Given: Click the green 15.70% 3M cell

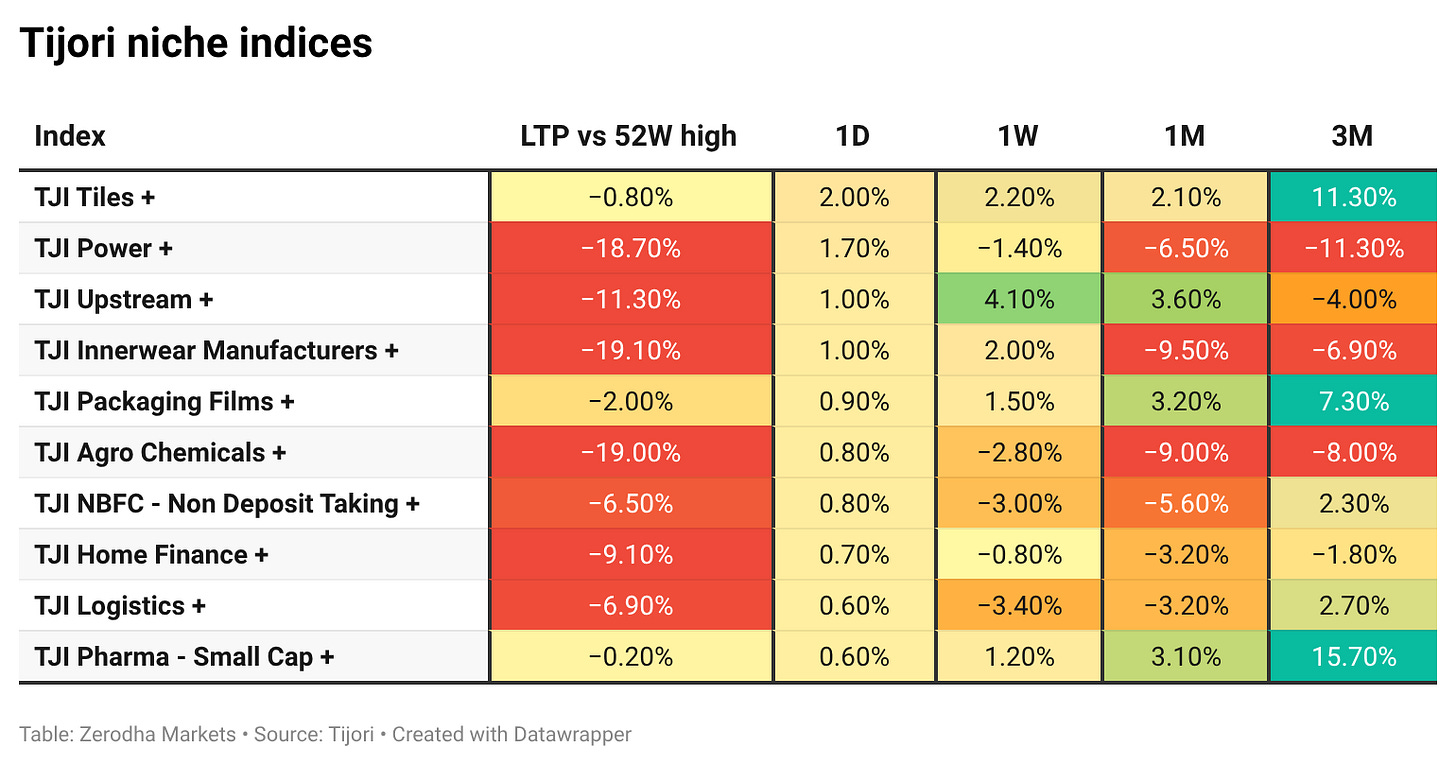Looking at the screenshot, I should tap(1353, 656).
